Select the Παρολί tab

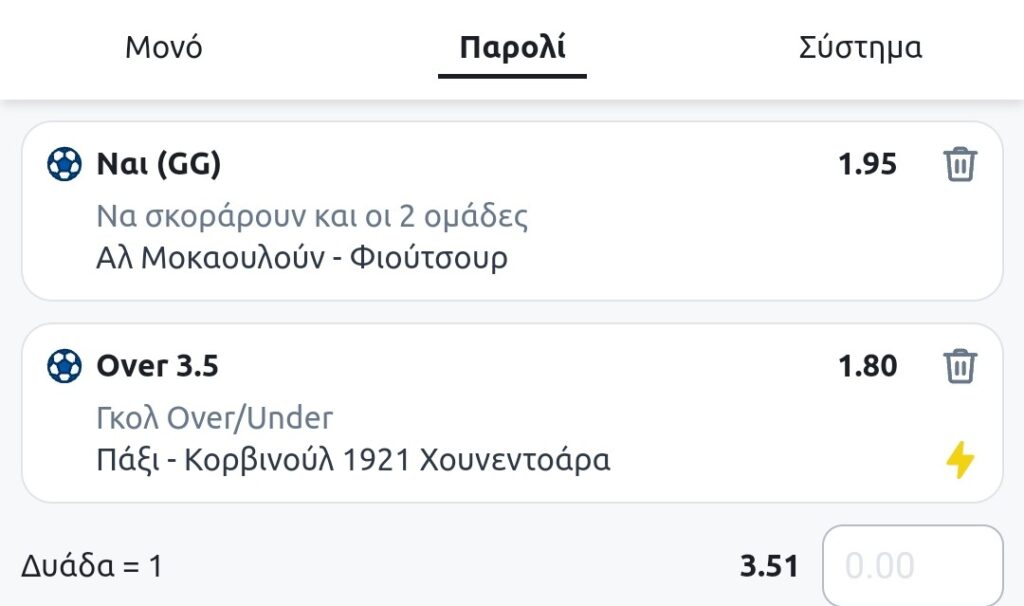click(x=512, y=47)
